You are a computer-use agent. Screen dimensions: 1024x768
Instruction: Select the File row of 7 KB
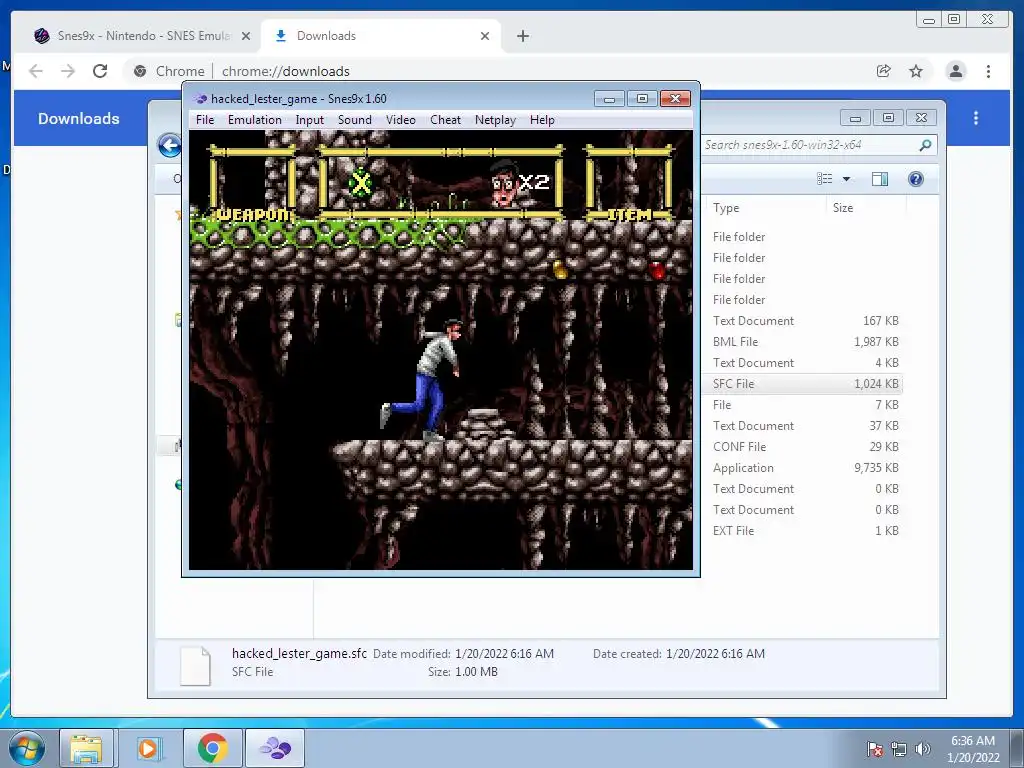point(805,405)
